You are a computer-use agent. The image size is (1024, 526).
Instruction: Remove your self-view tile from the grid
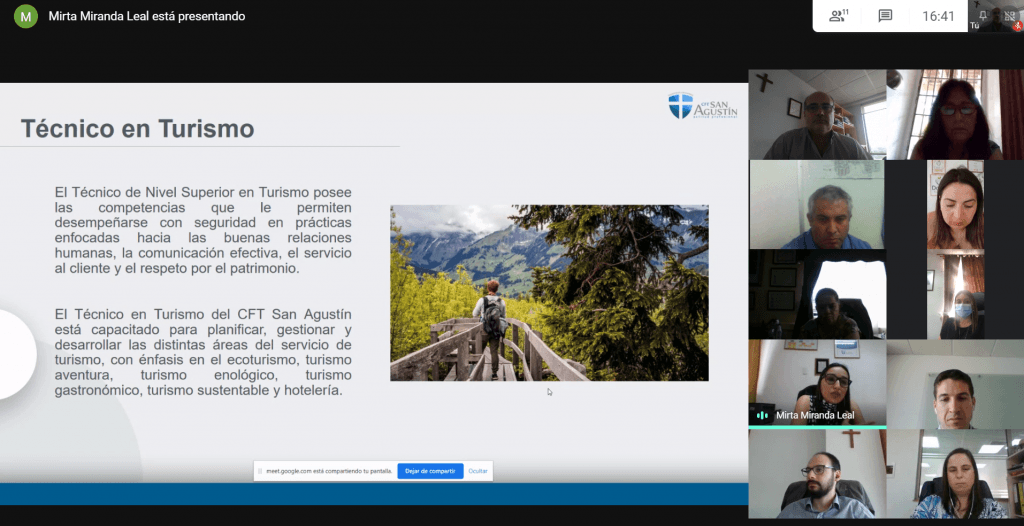[1010, 16]
